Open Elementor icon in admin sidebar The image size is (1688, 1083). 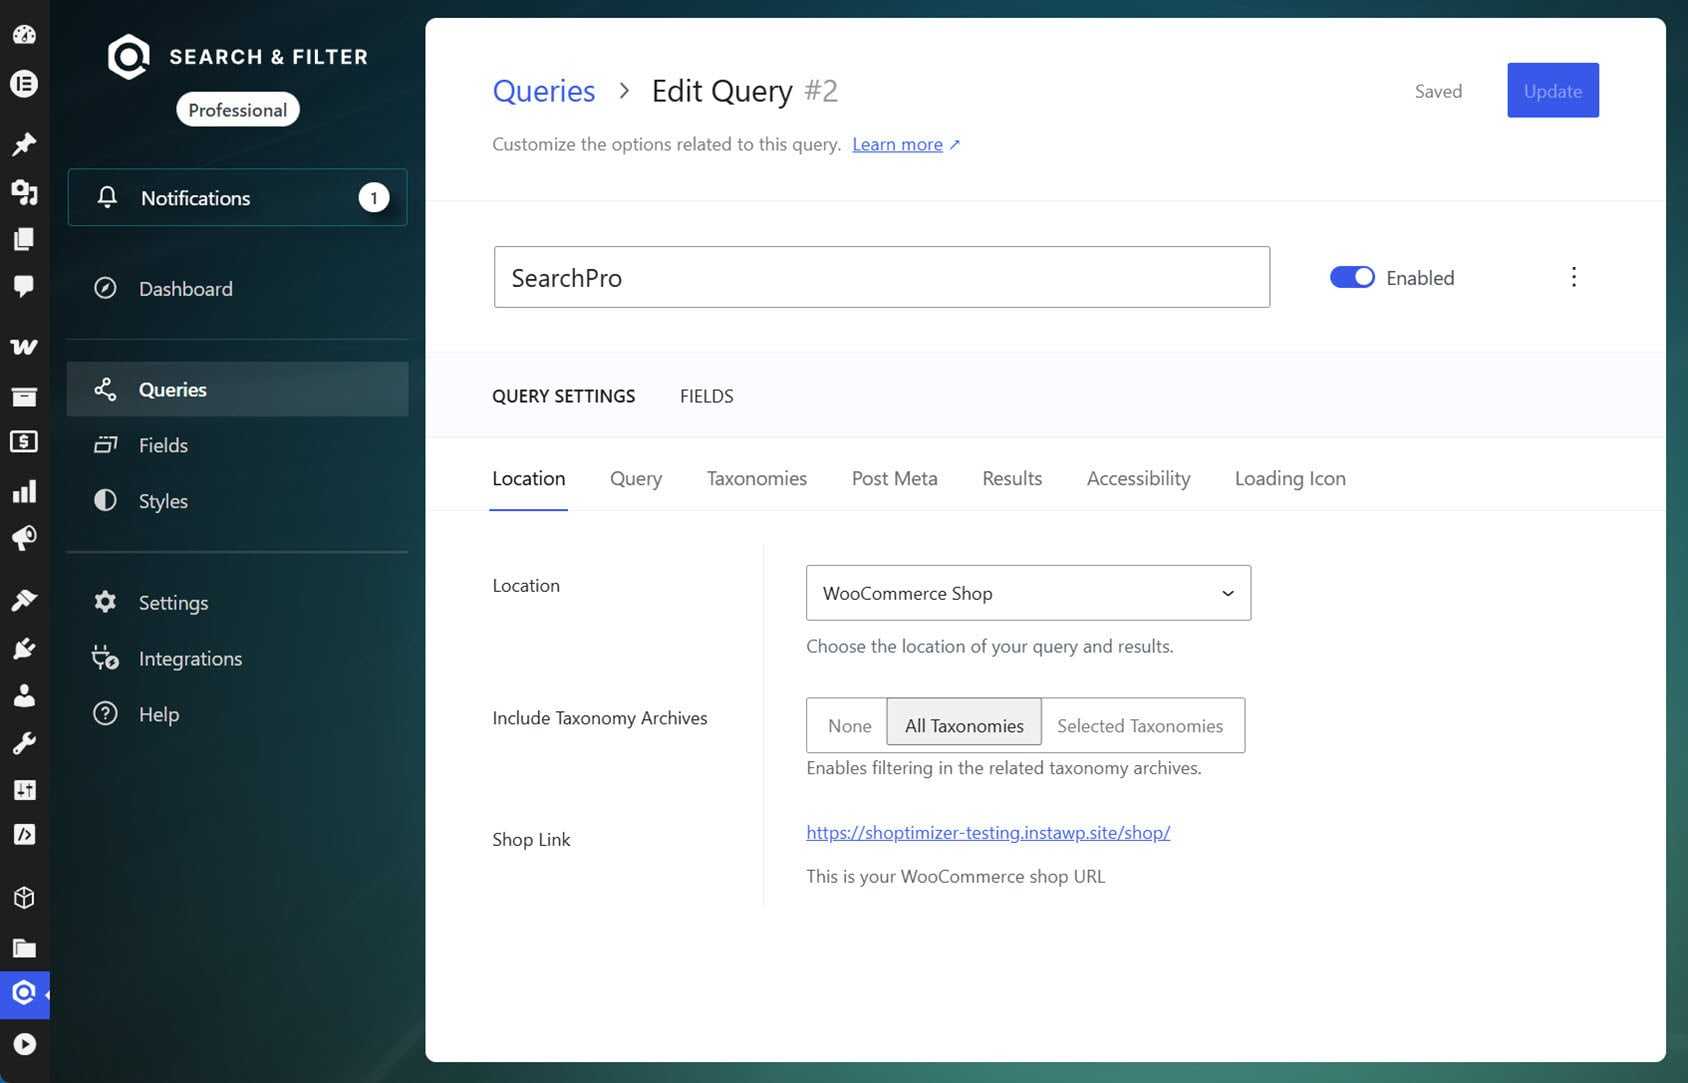tap(24, 84)
